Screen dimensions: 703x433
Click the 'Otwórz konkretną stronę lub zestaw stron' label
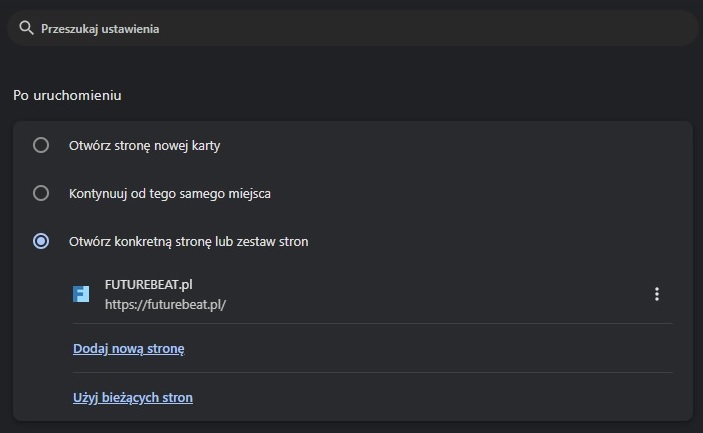[189, 241]
